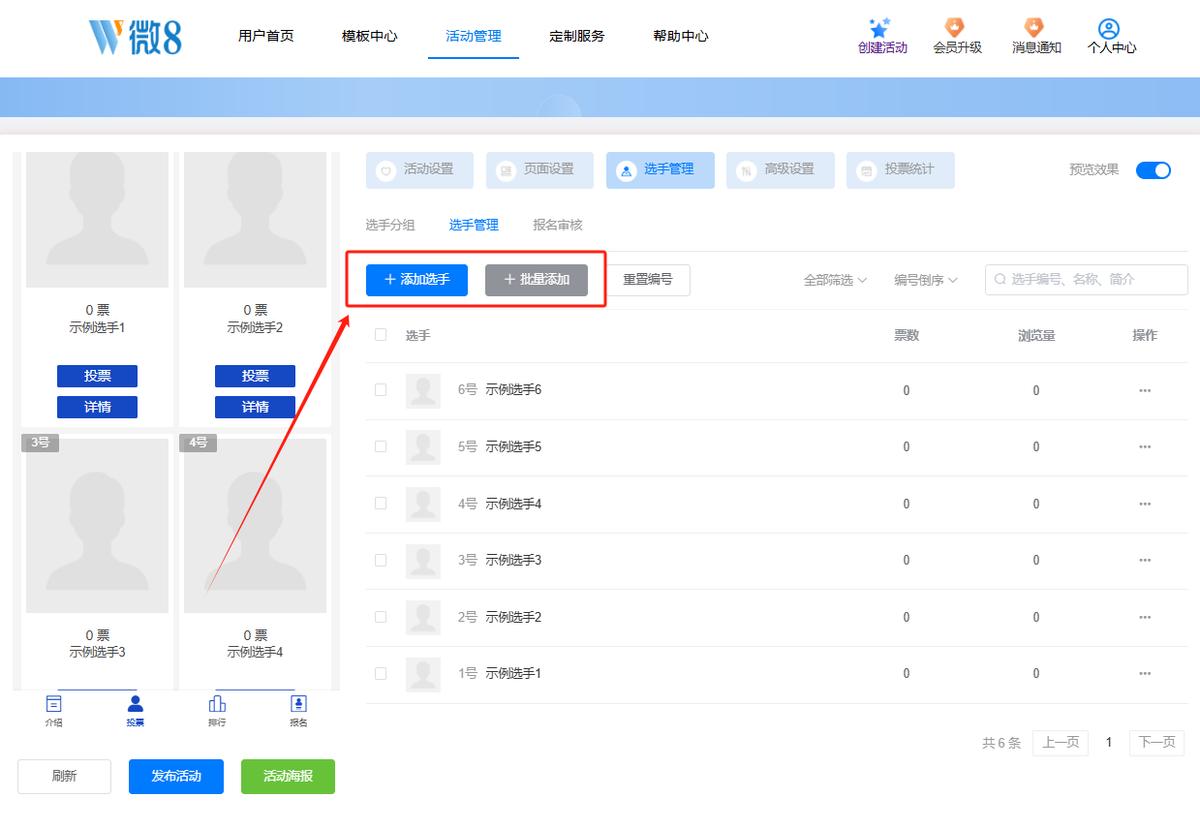Open 定制服务 in top navigation
Viewport: 1200px width, 826px height.
577,36
